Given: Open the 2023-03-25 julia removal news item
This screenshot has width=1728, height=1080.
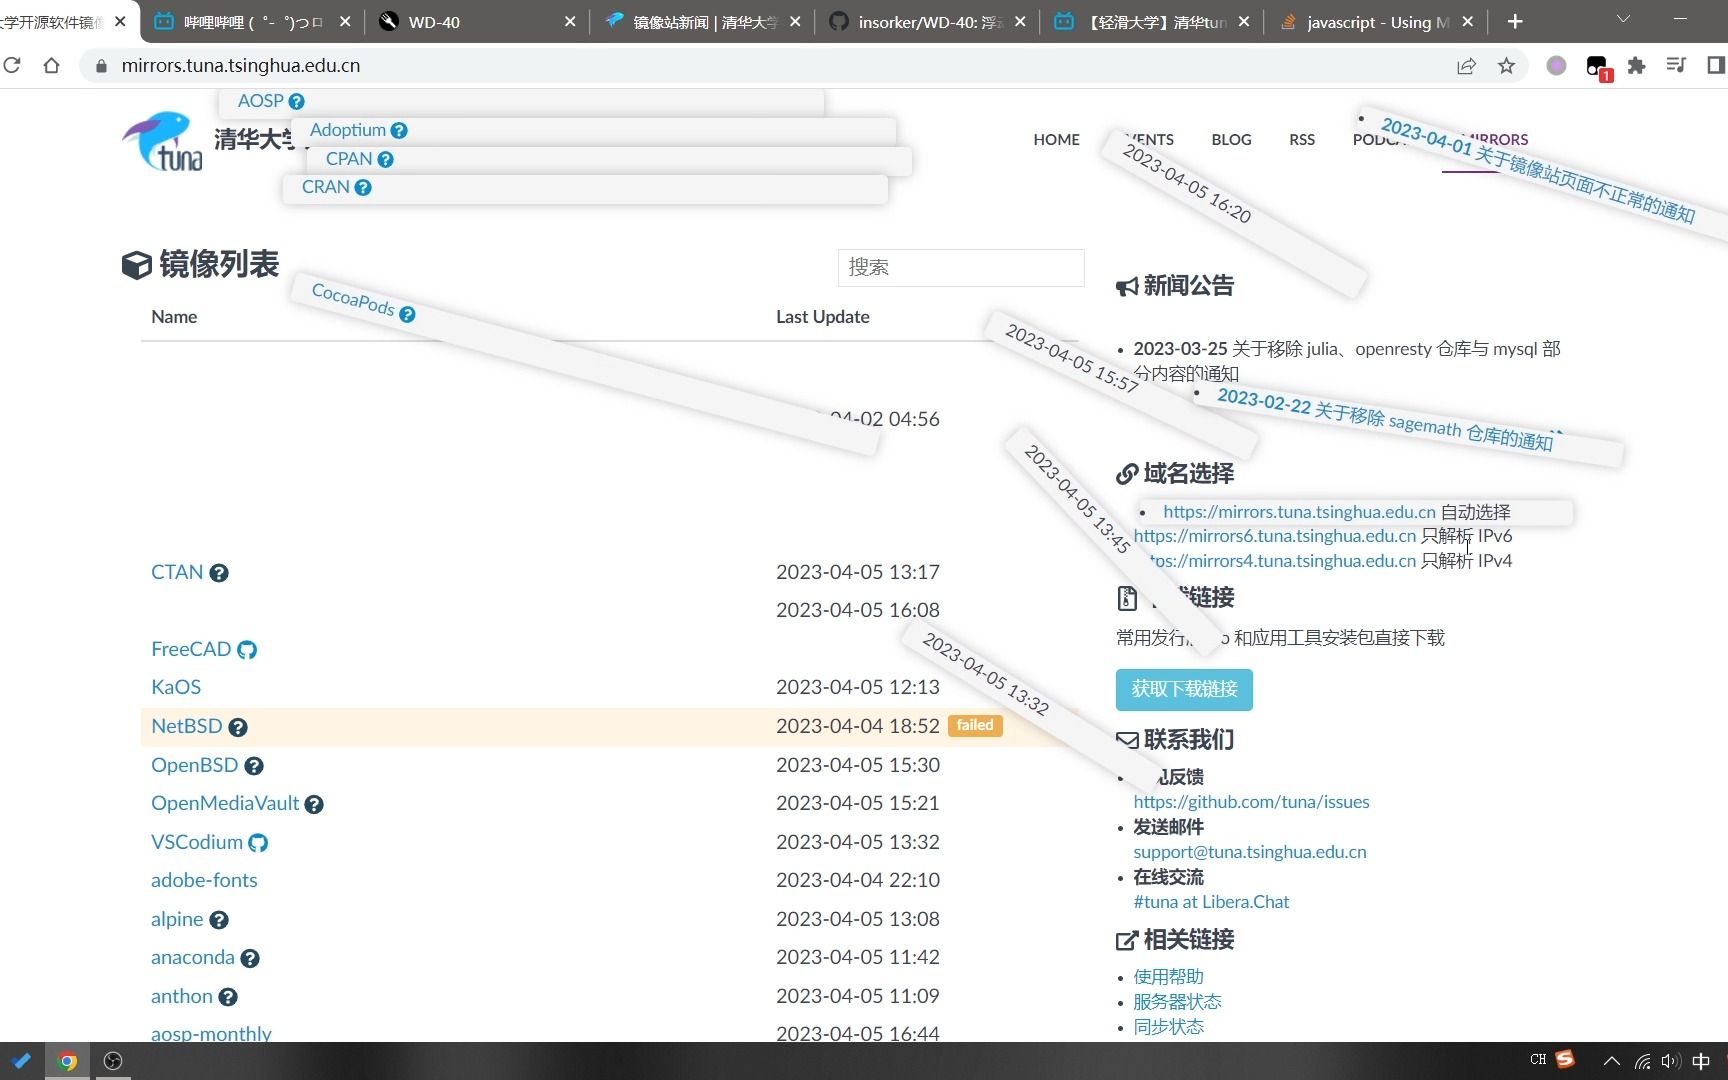Looking at the screenshot, I should tap(1346, 361).
